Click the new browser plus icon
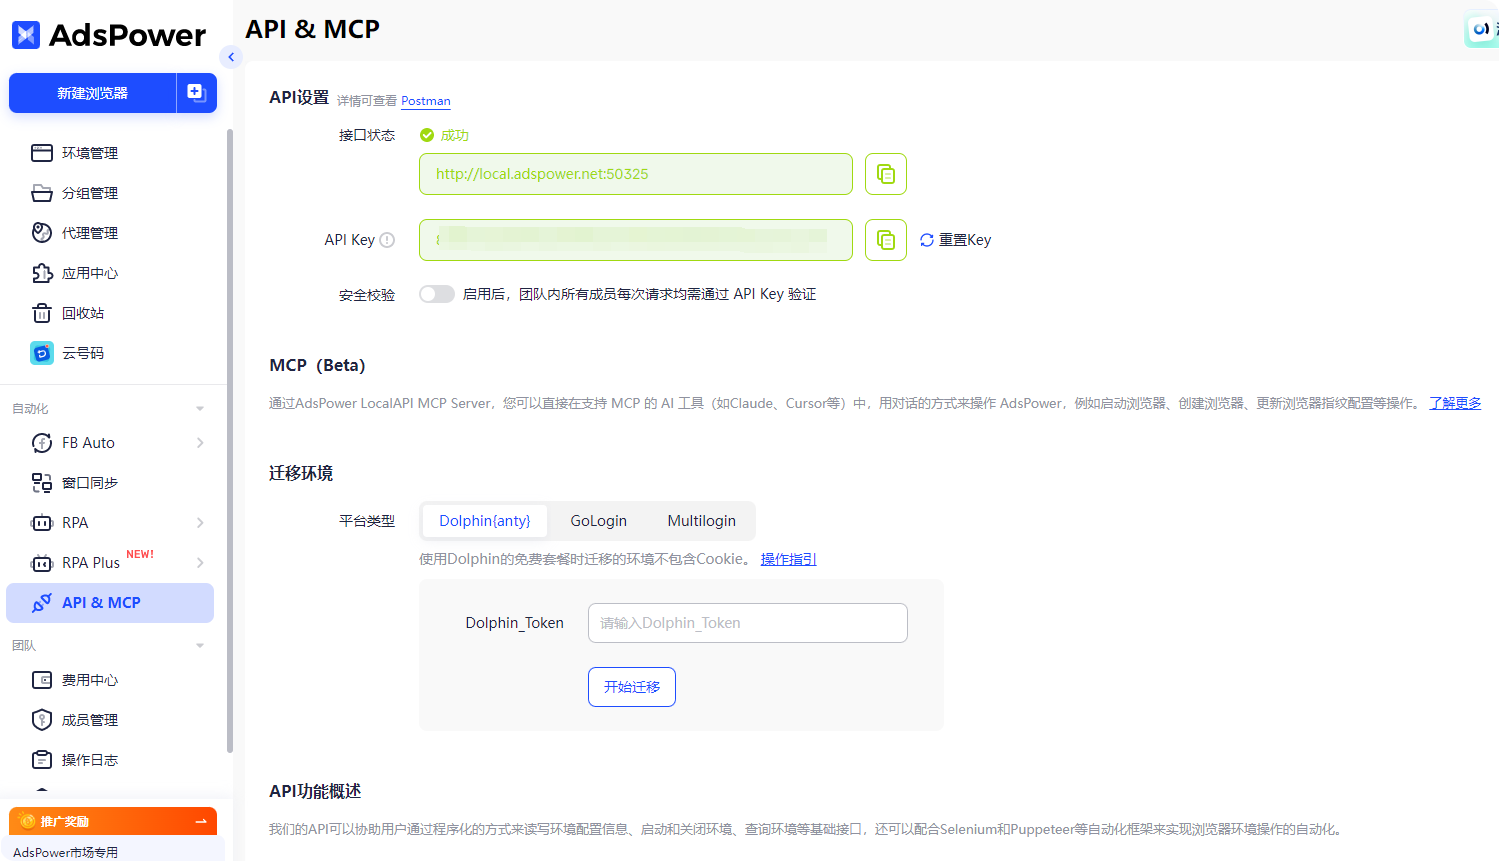Viewport: 1499px width, 861px height. tap(196, 92)
